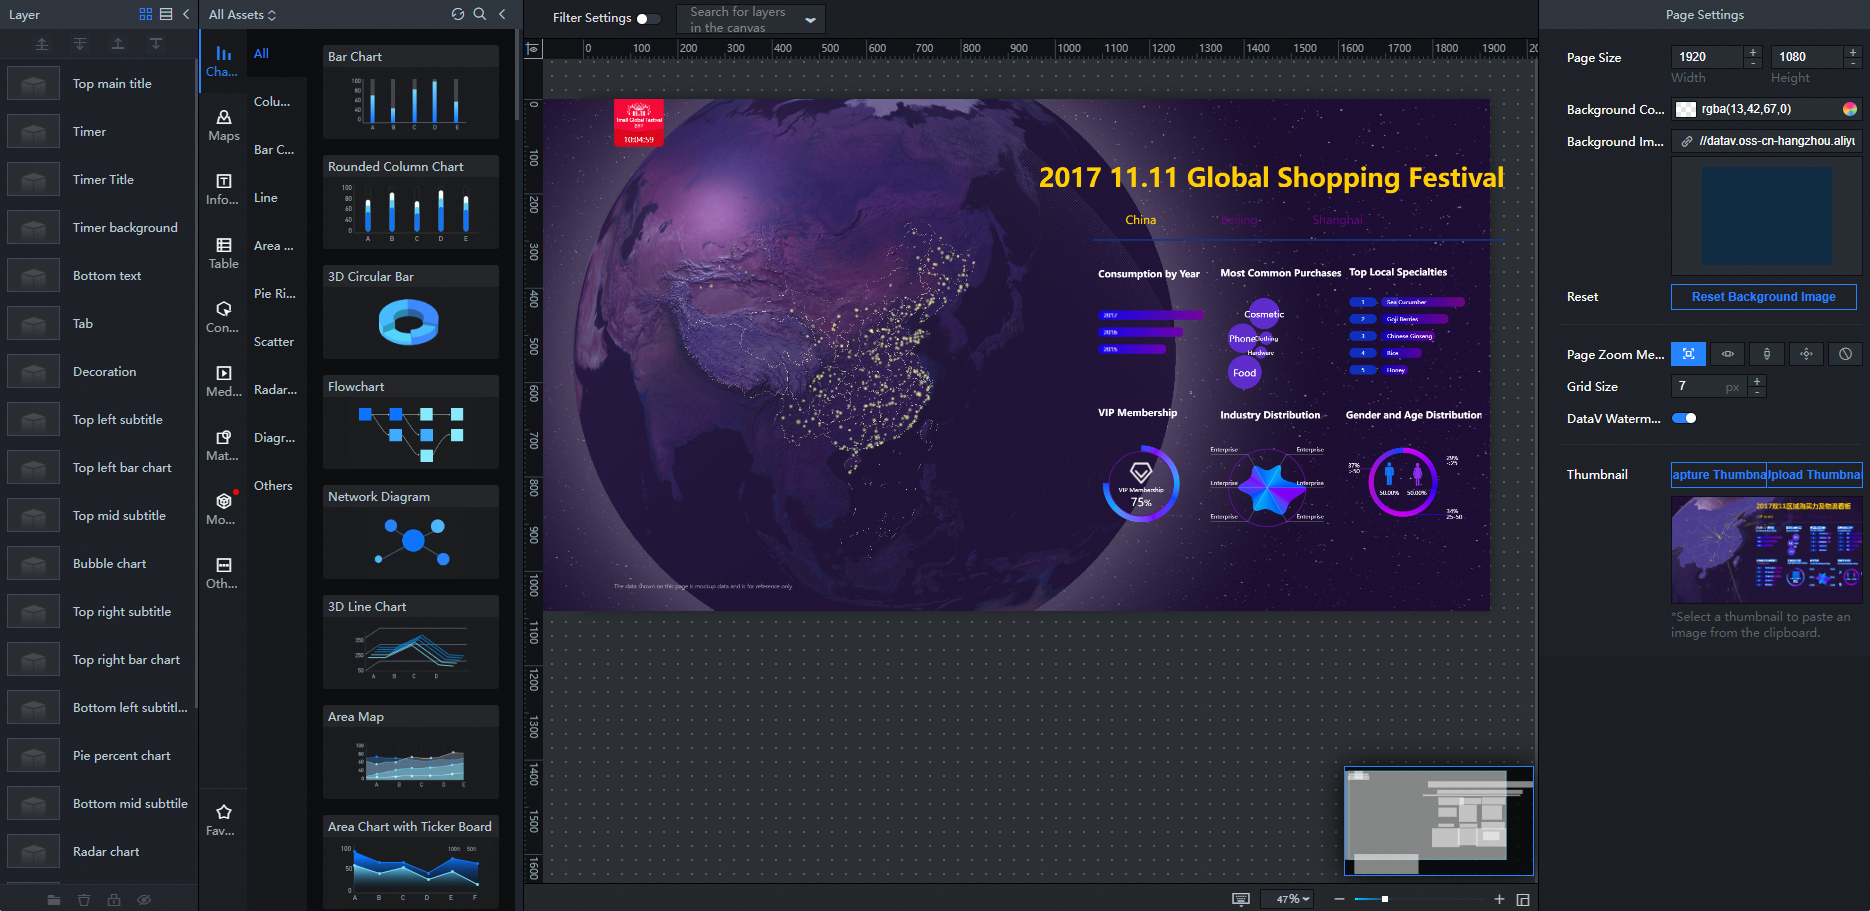This screenshot has height=911, width=1870.
Task: Show keyboard shortcuts via the keyboard icon
Action: click(1241, 899)
